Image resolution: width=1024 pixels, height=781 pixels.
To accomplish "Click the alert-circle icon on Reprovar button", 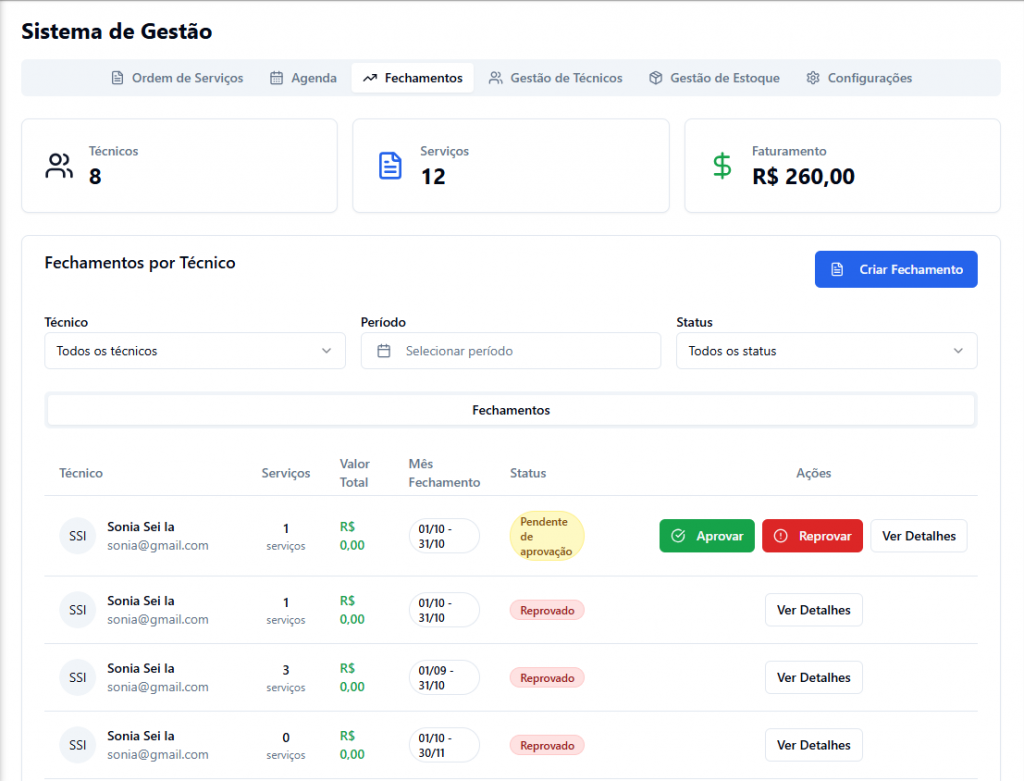I will [780, 535].
